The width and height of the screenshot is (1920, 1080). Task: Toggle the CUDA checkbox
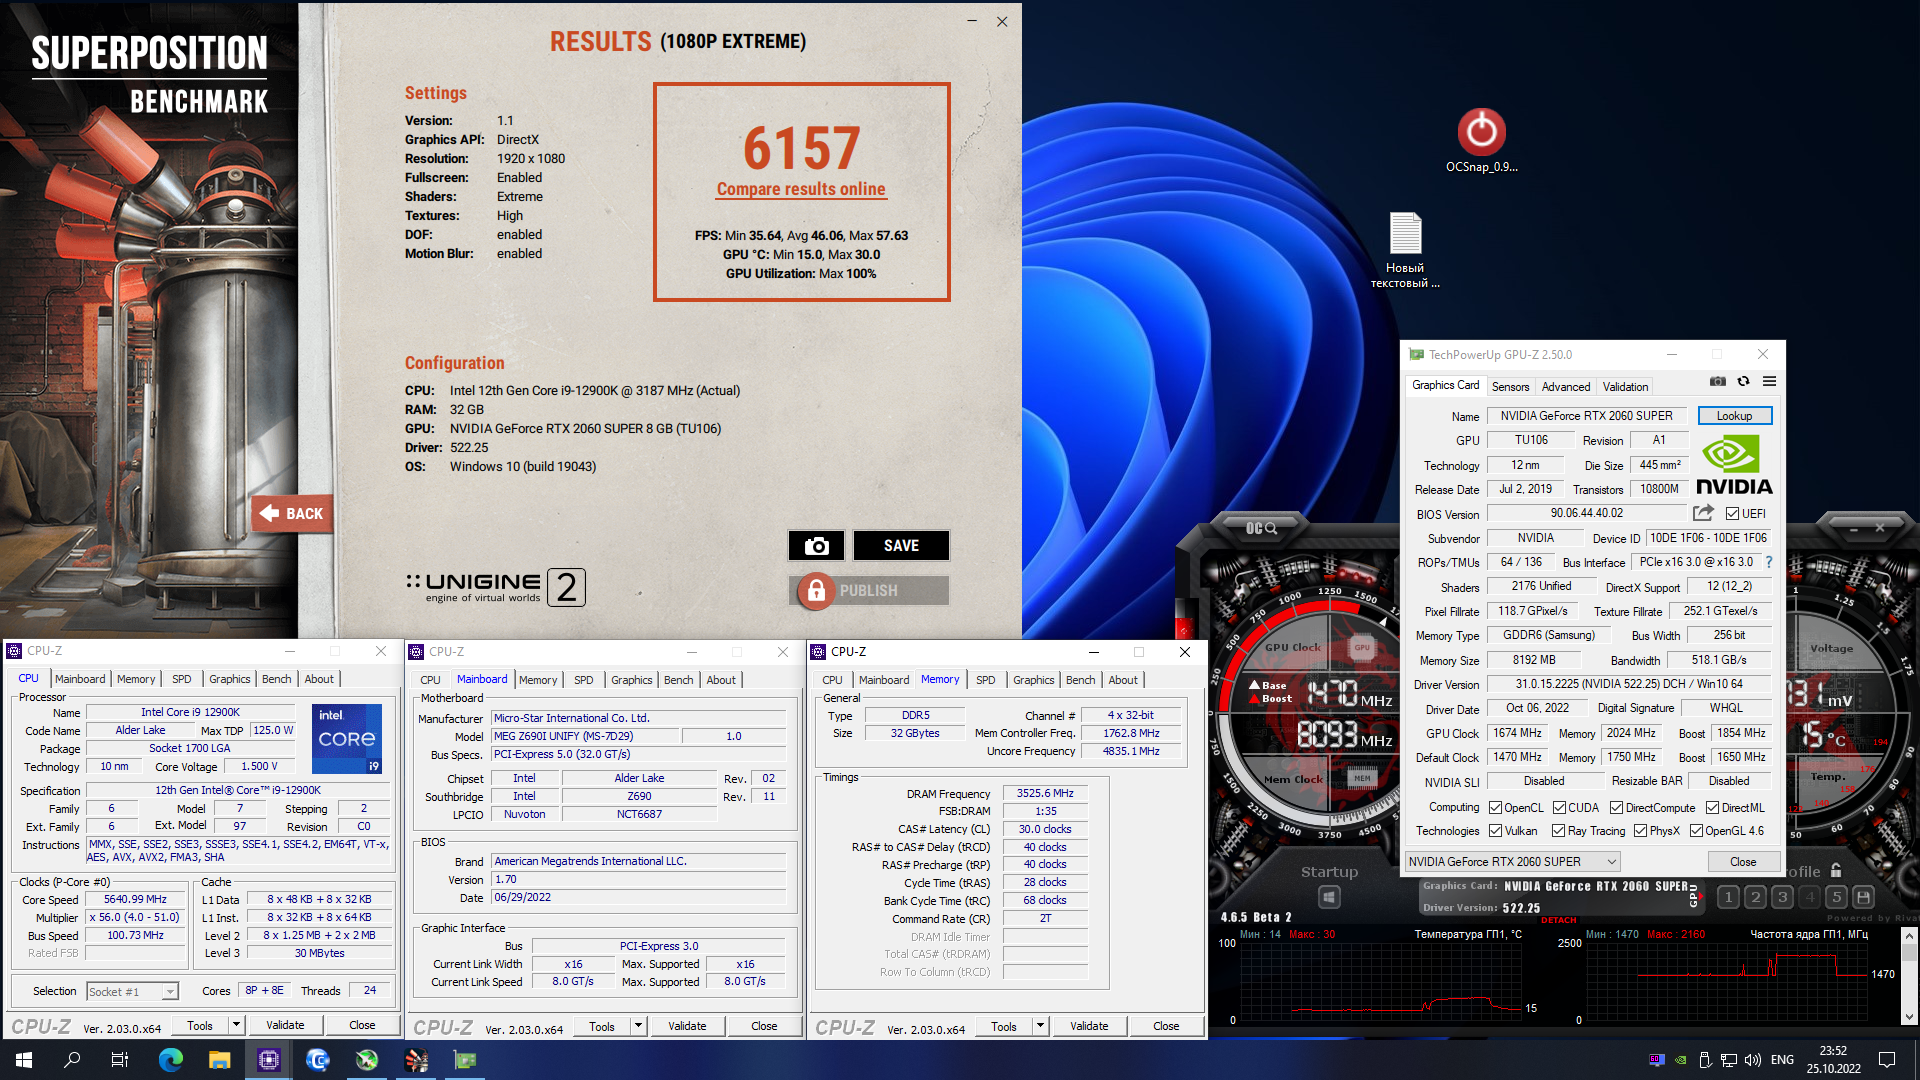tap(1559, 808)
